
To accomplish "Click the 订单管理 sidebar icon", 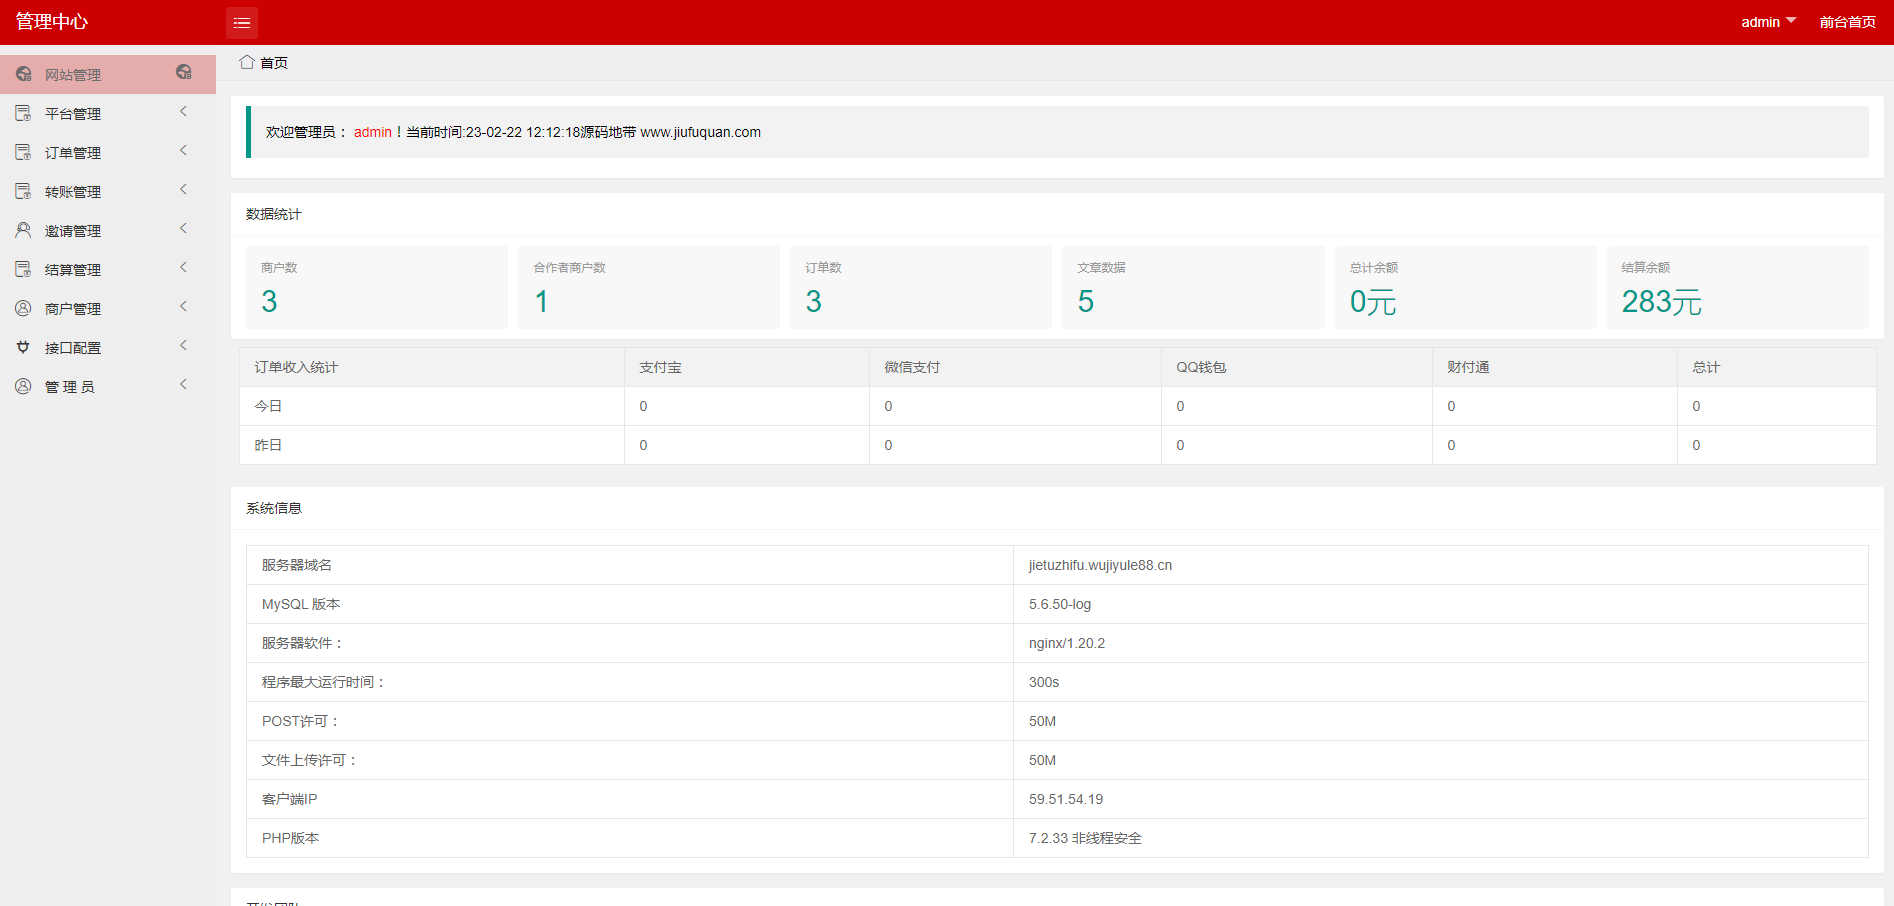I will [23, 152].
